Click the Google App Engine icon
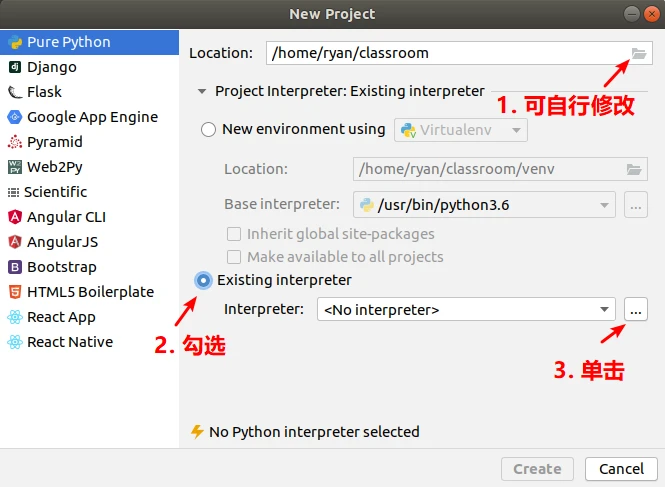665x487 pixels. [x=15, y=117]
